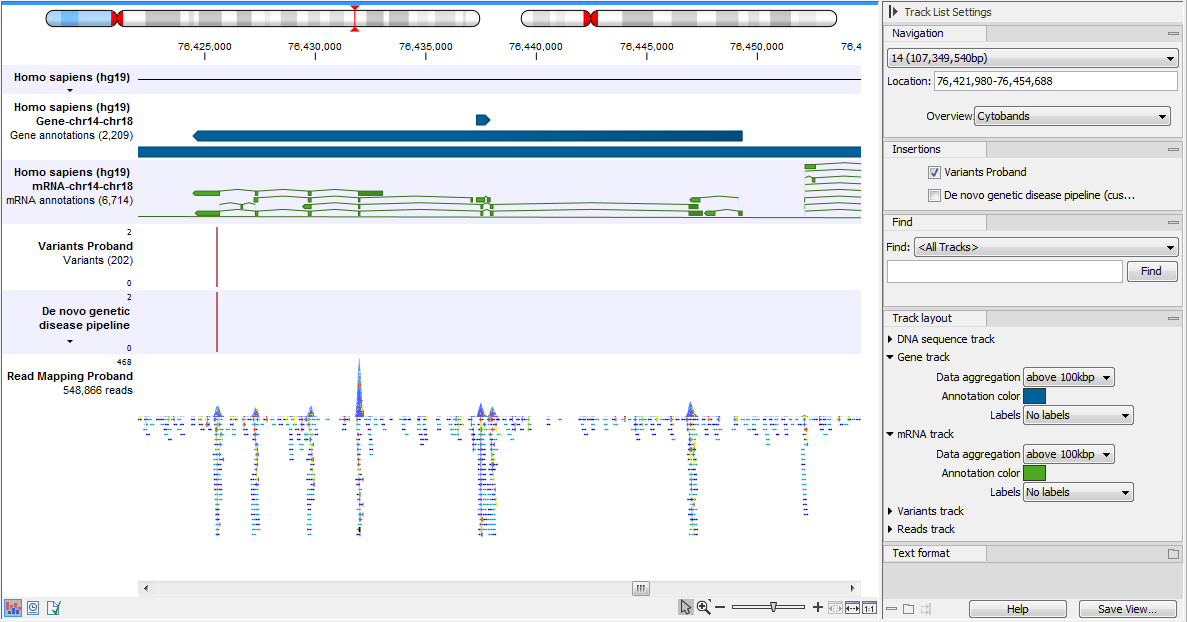This screenshot has height=622, width=1187.
Task: Activate the magnifier zoom tool
Action: pyautogui.click(x=704, y=607)
